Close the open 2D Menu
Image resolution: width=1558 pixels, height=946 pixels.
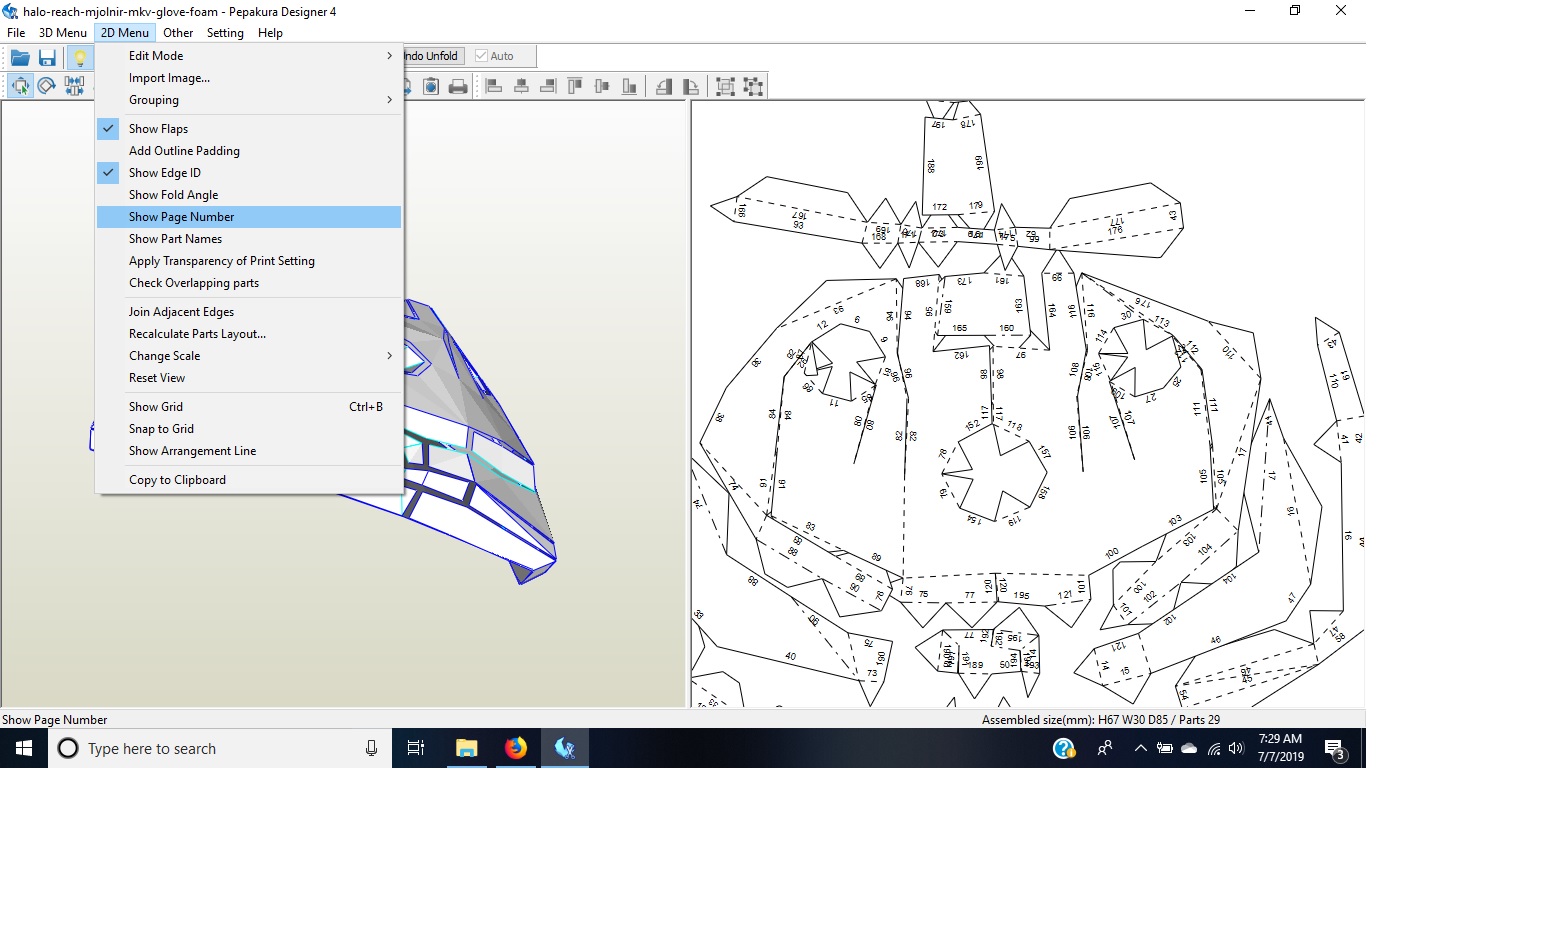pyautogui.click(x=125, y=33)
